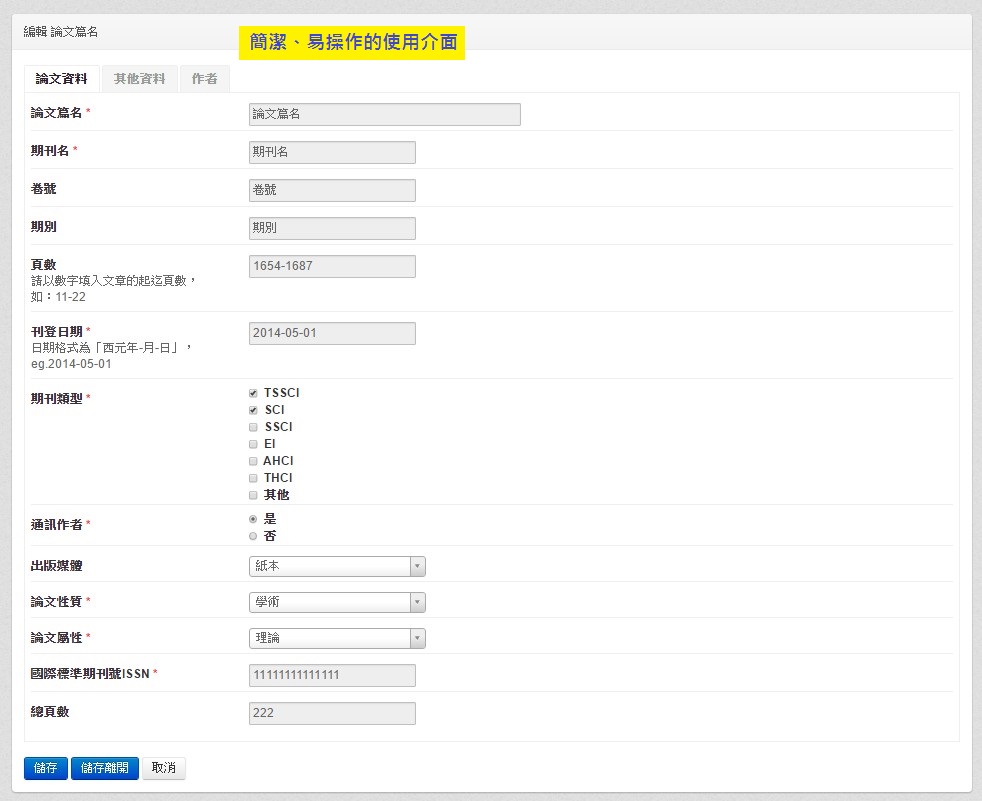This screenshot has width=982, height=801.
Task: Uncheck the SCI journal type
Action: pyautogui.click(x=254, y=410)
